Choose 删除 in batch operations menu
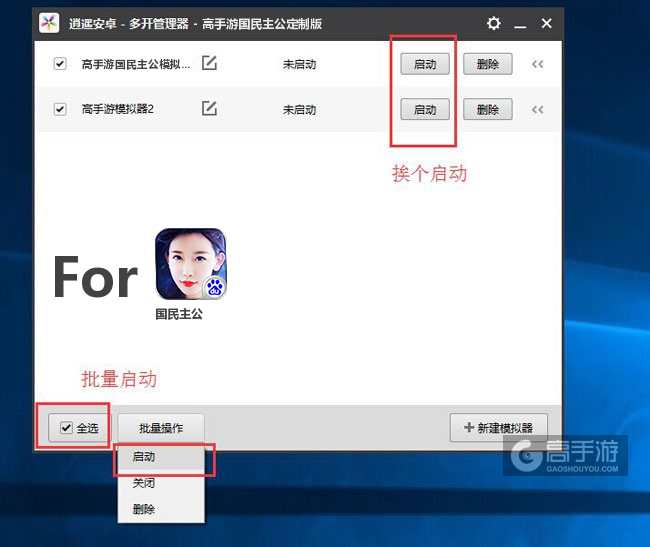Screen dimensions: 650x547 [161, 508]
